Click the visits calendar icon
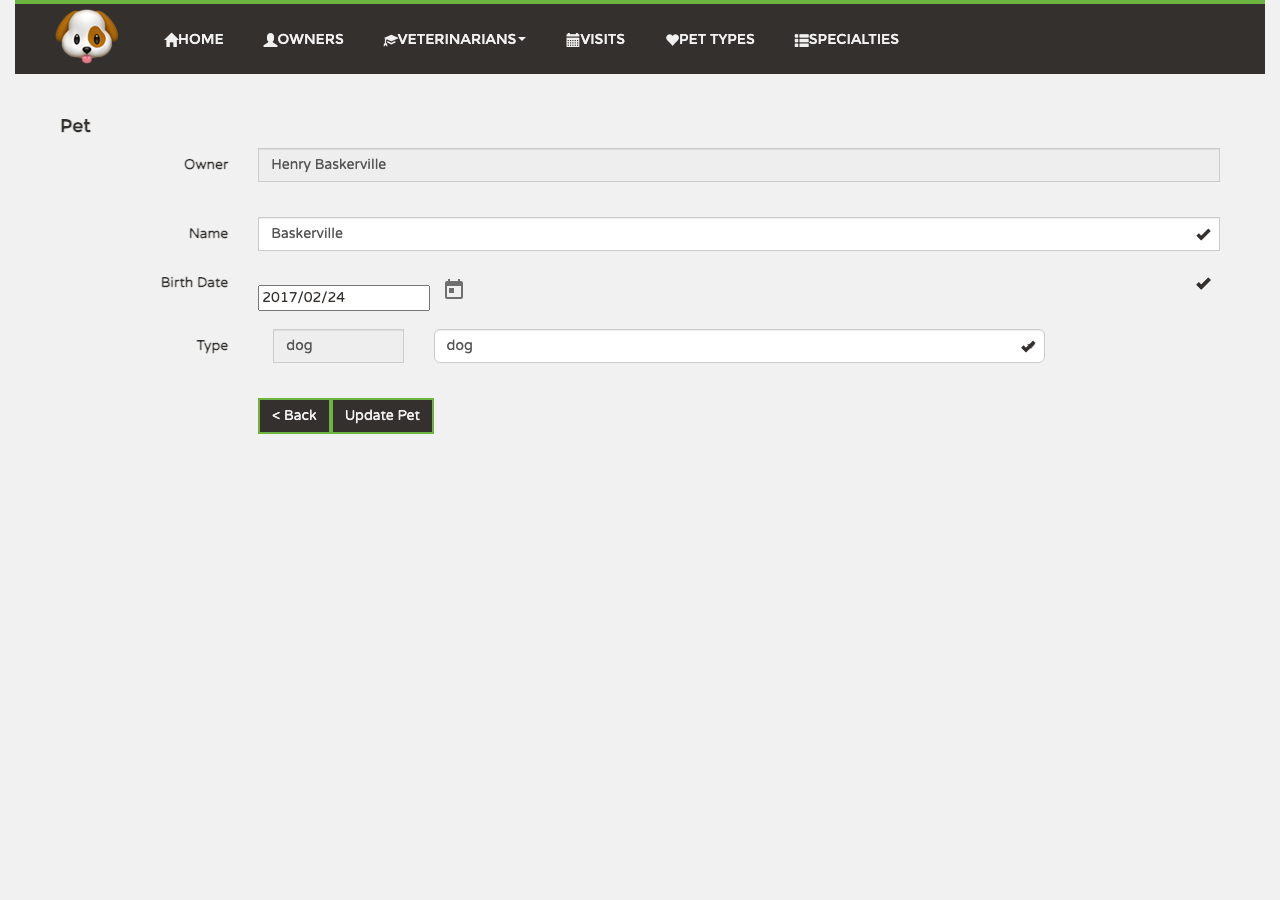The height and width of the screenshot is (900, 1280). tap(573, 40)
